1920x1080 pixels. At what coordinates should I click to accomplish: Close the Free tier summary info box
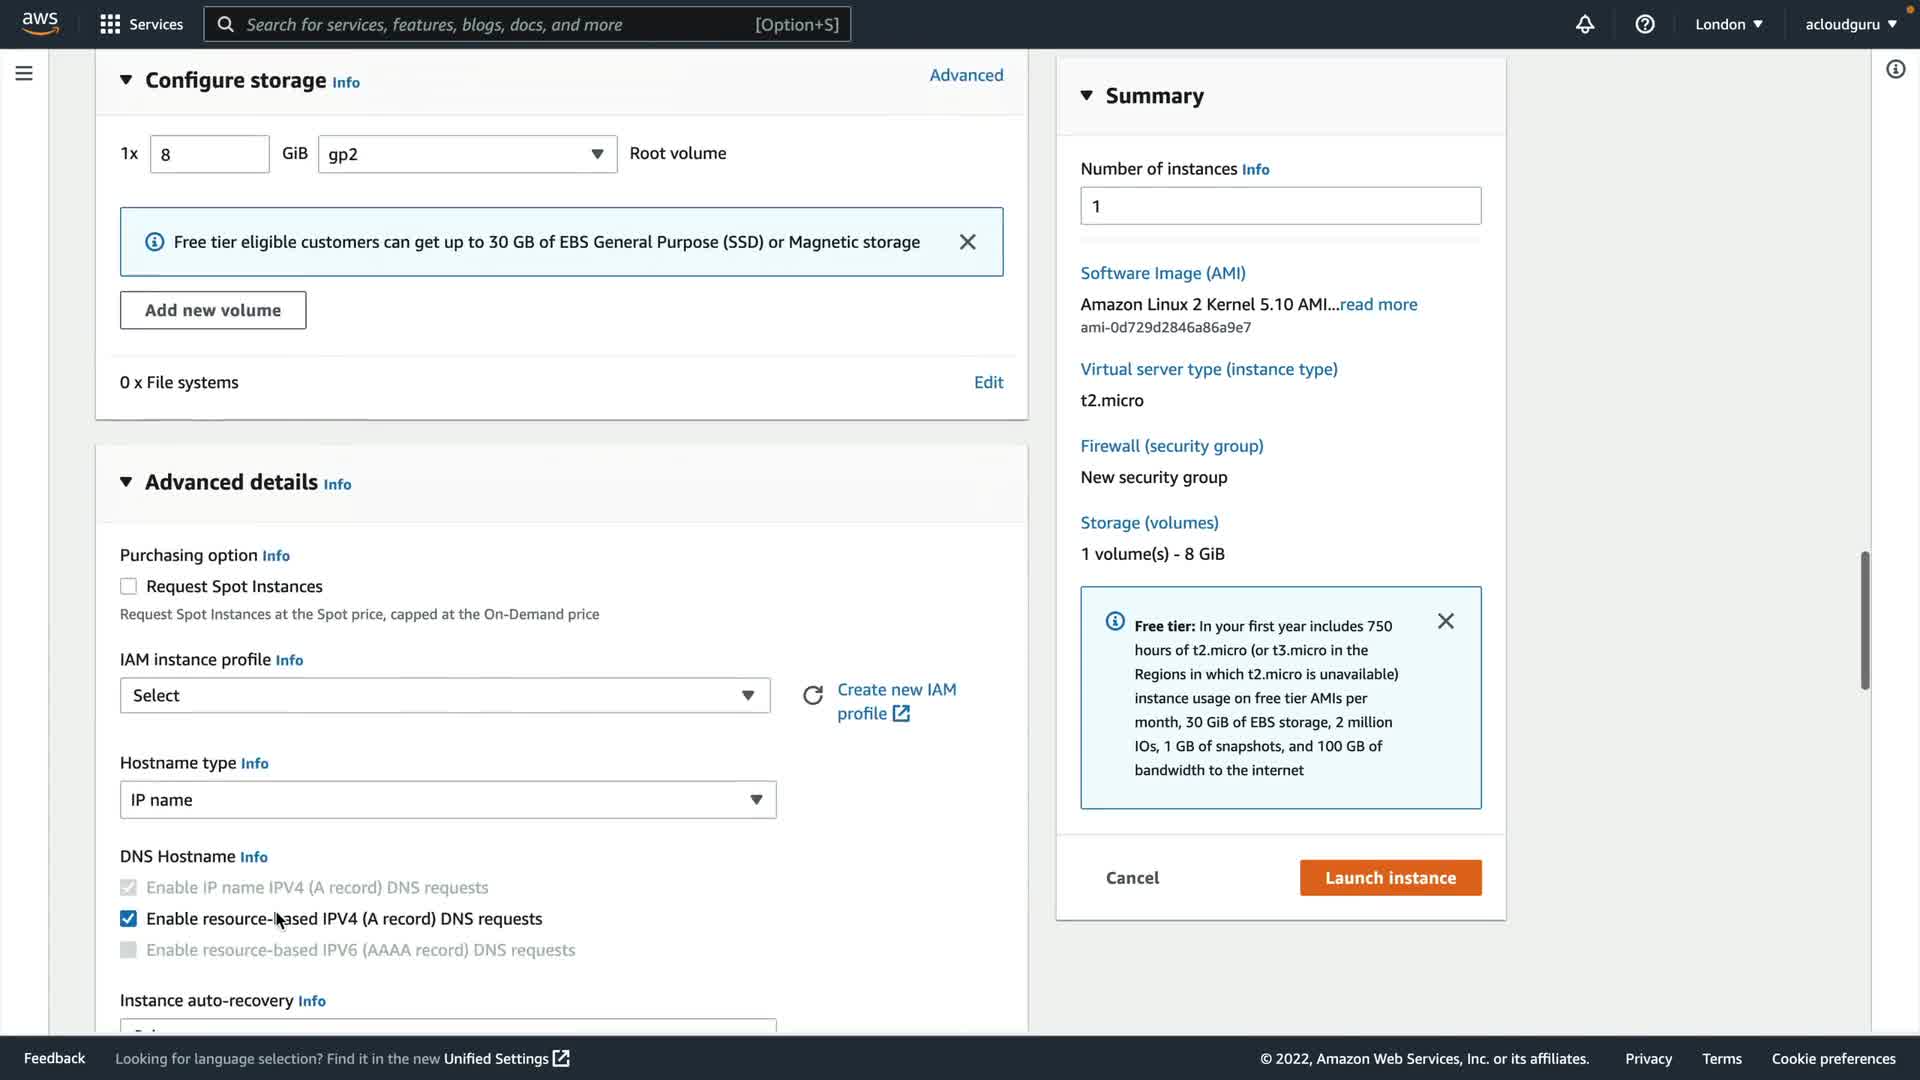click(x=1445, y=621)
